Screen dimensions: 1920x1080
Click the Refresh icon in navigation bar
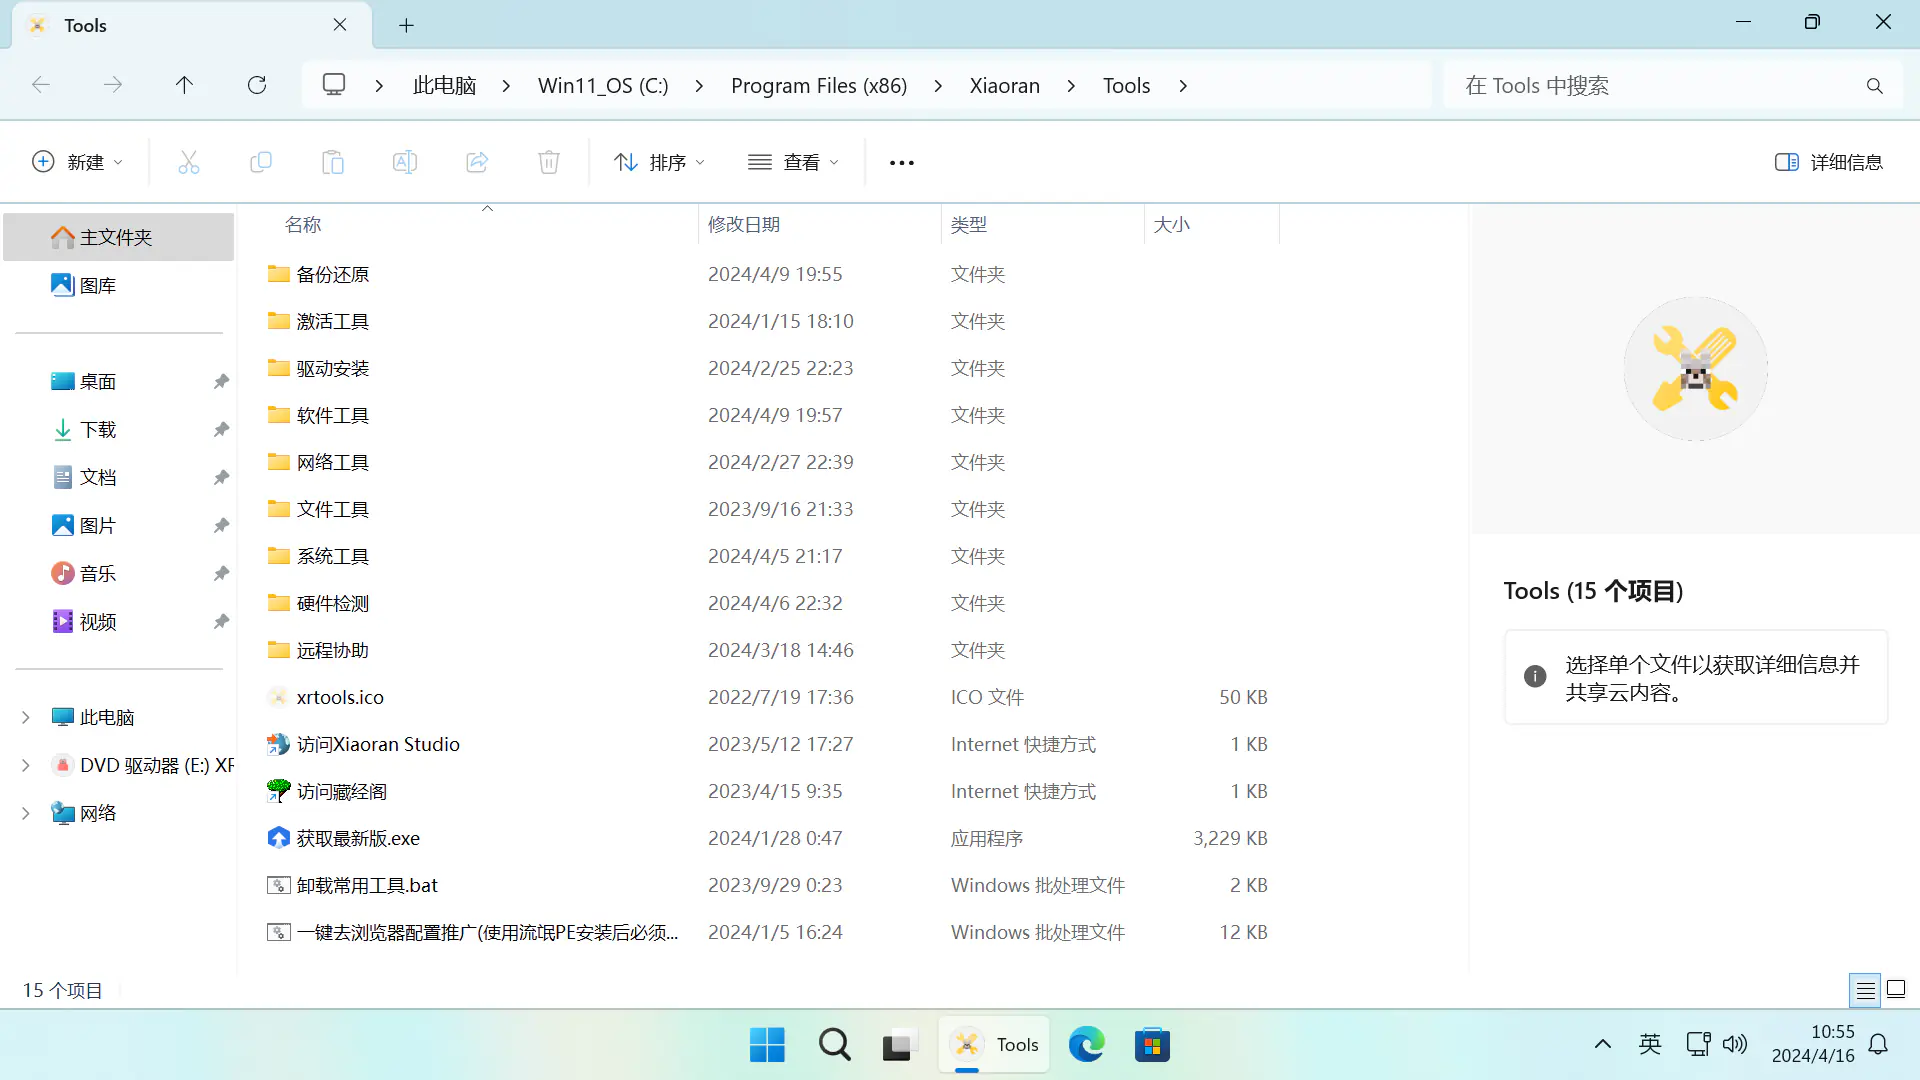coord(257,85)
